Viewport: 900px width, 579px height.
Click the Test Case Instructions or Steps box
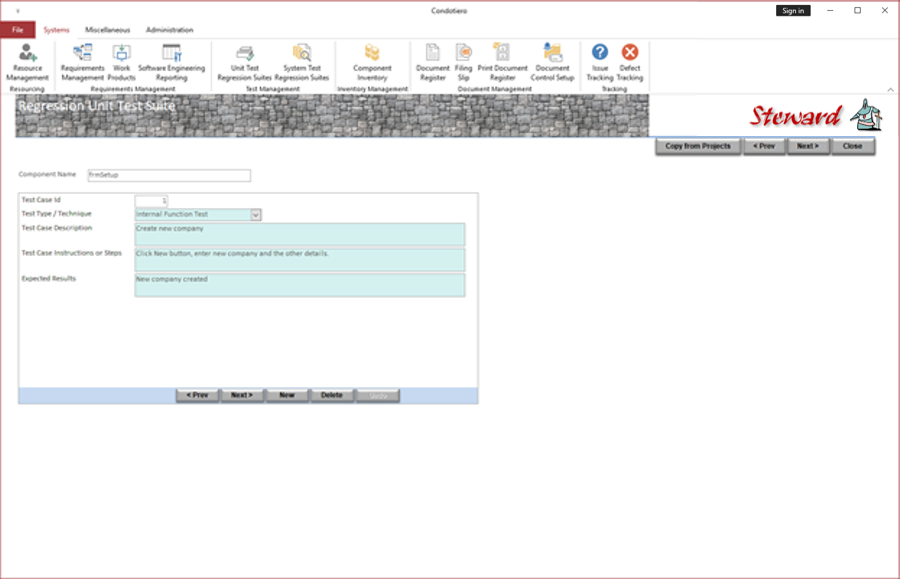(300, 259)
